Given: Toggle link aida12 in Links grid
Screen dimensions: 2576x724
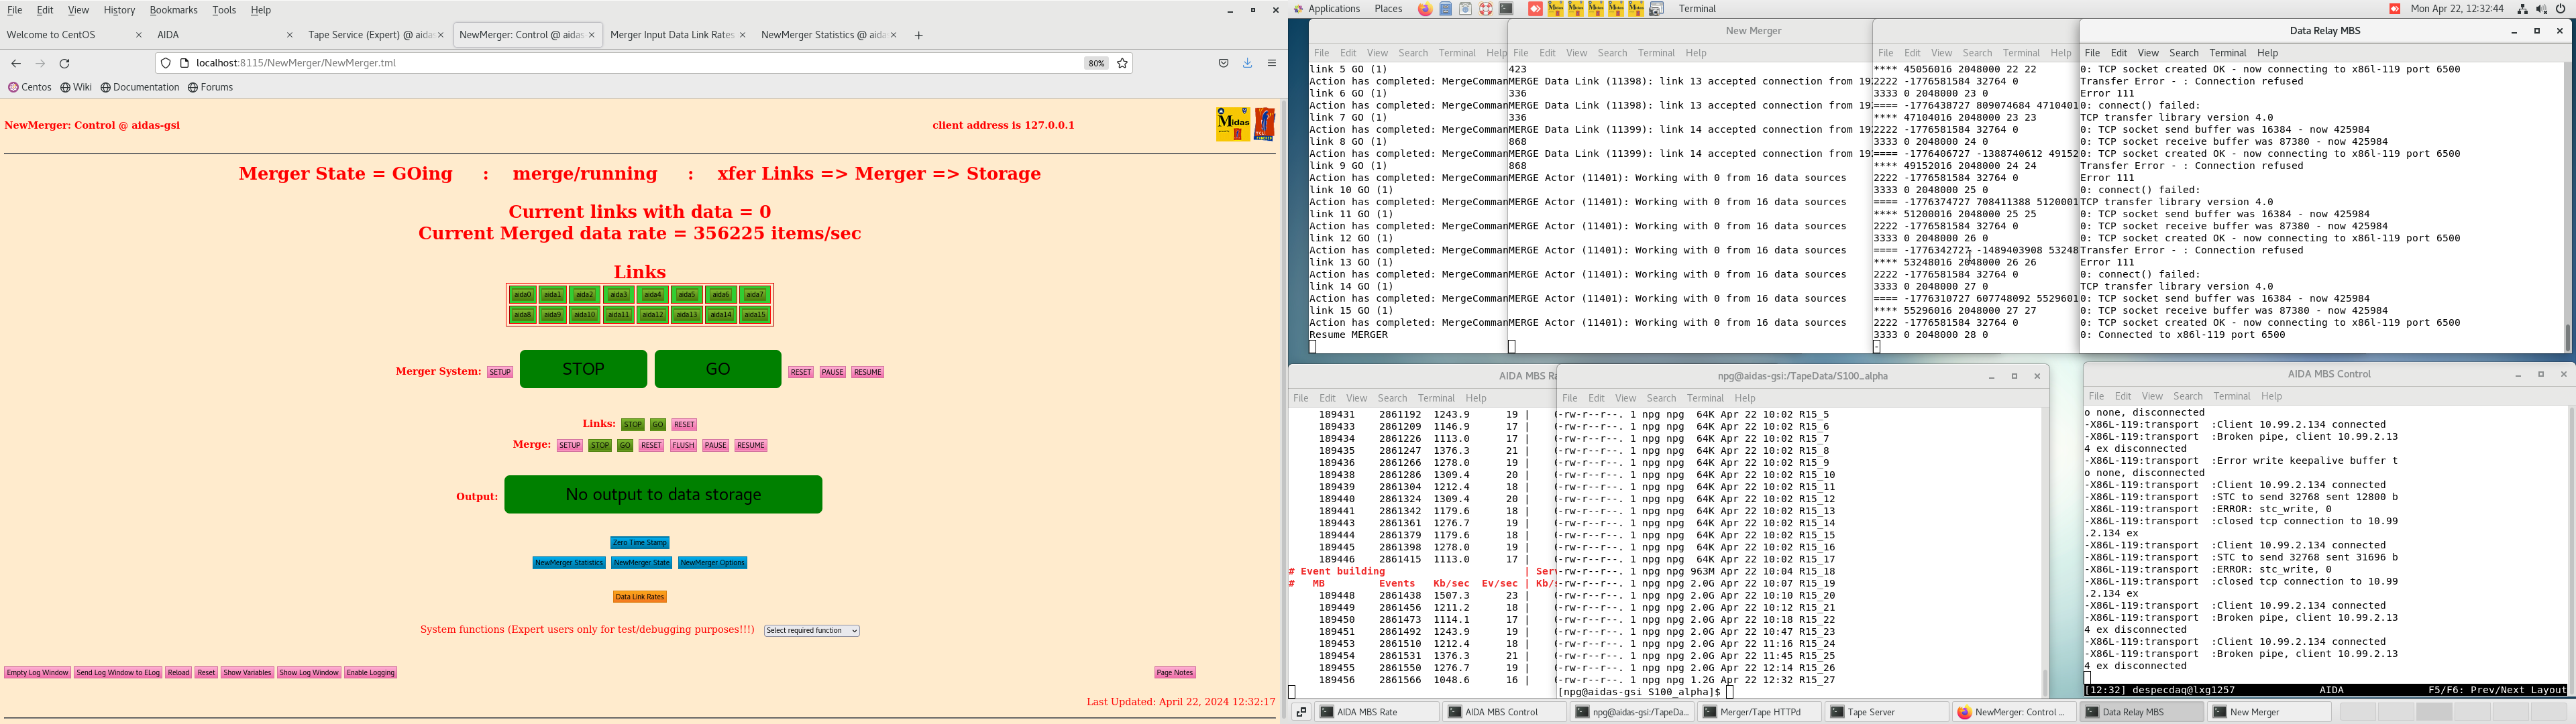Looking at the screenshot, I should click(x=653, y=315).
